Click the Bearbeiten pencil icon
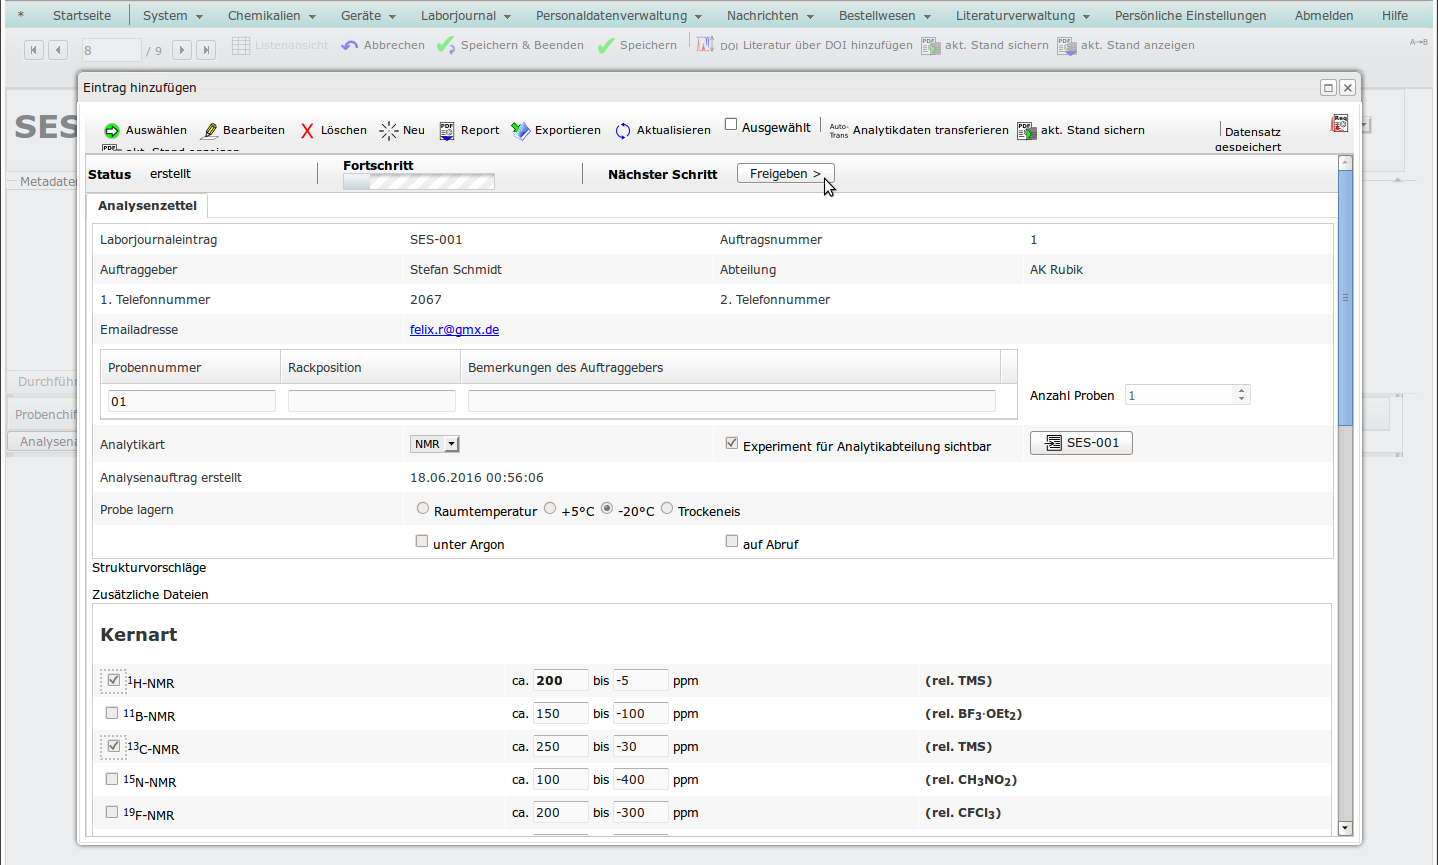The height and width of the screenshot is (865, 1438). point(210,131)
